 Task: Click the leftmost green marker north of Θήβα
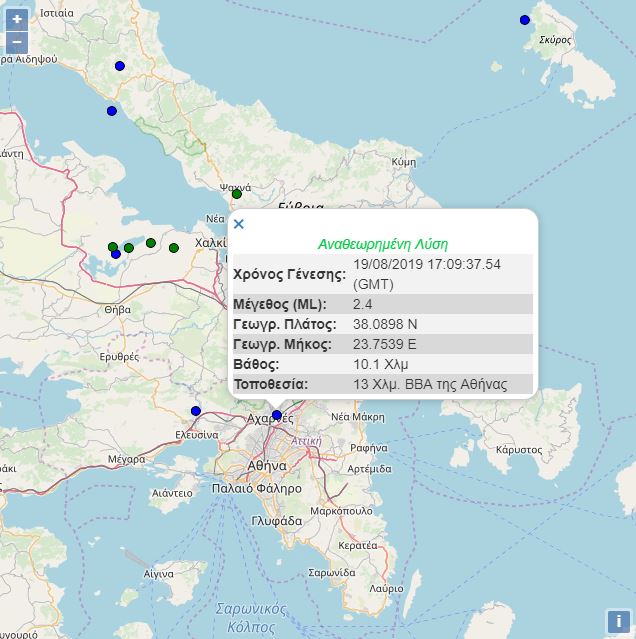(x=113, y=247)
